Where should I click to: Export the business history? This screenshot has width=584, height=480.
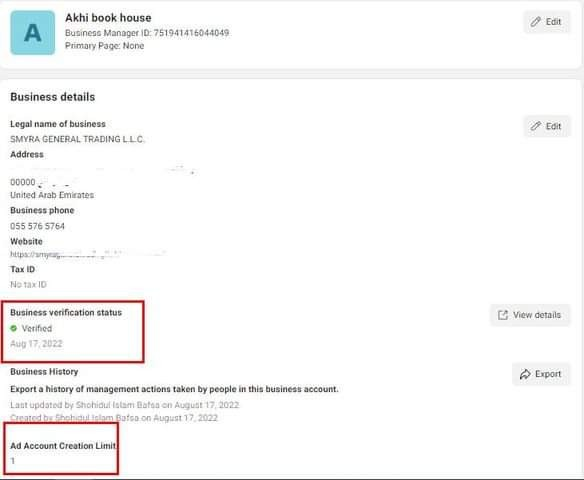[541, 374]
